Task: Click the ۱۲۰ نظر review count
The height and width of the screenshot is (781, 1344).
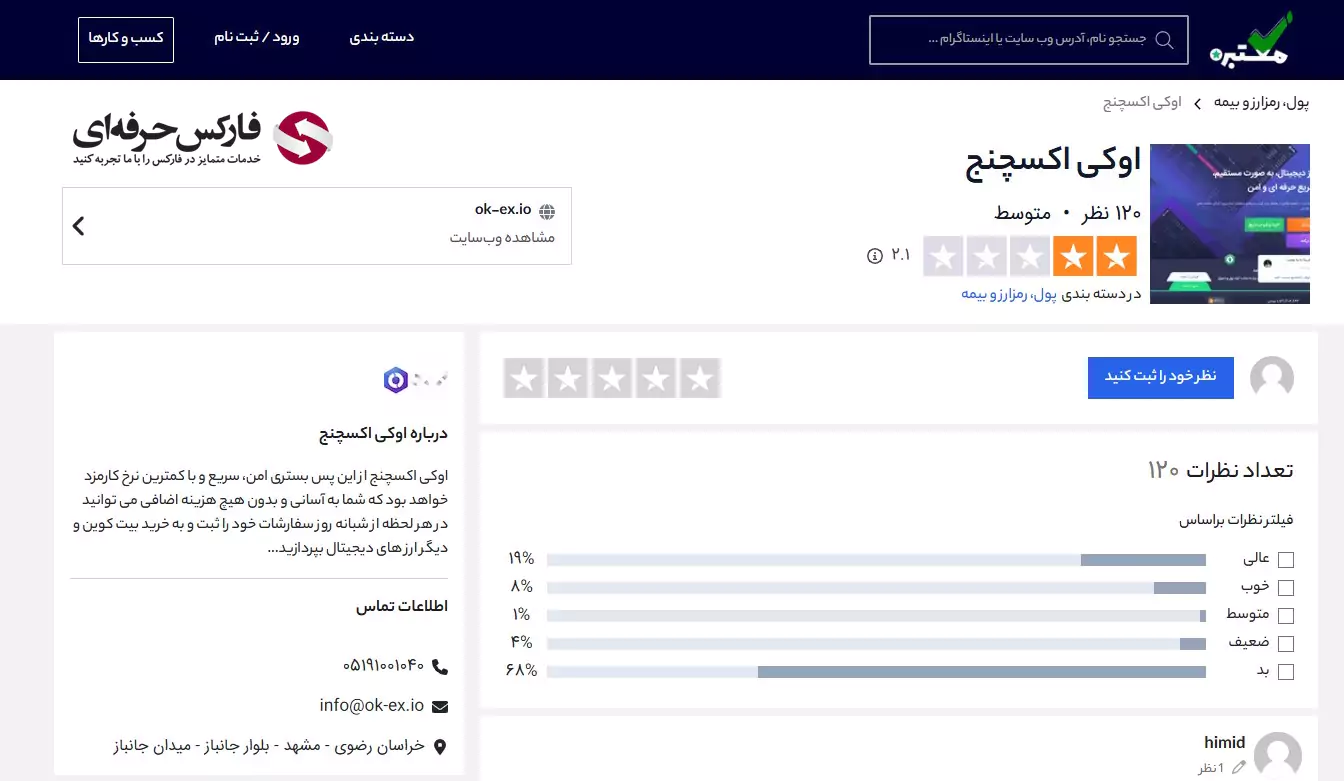Action: (1111, 213)
